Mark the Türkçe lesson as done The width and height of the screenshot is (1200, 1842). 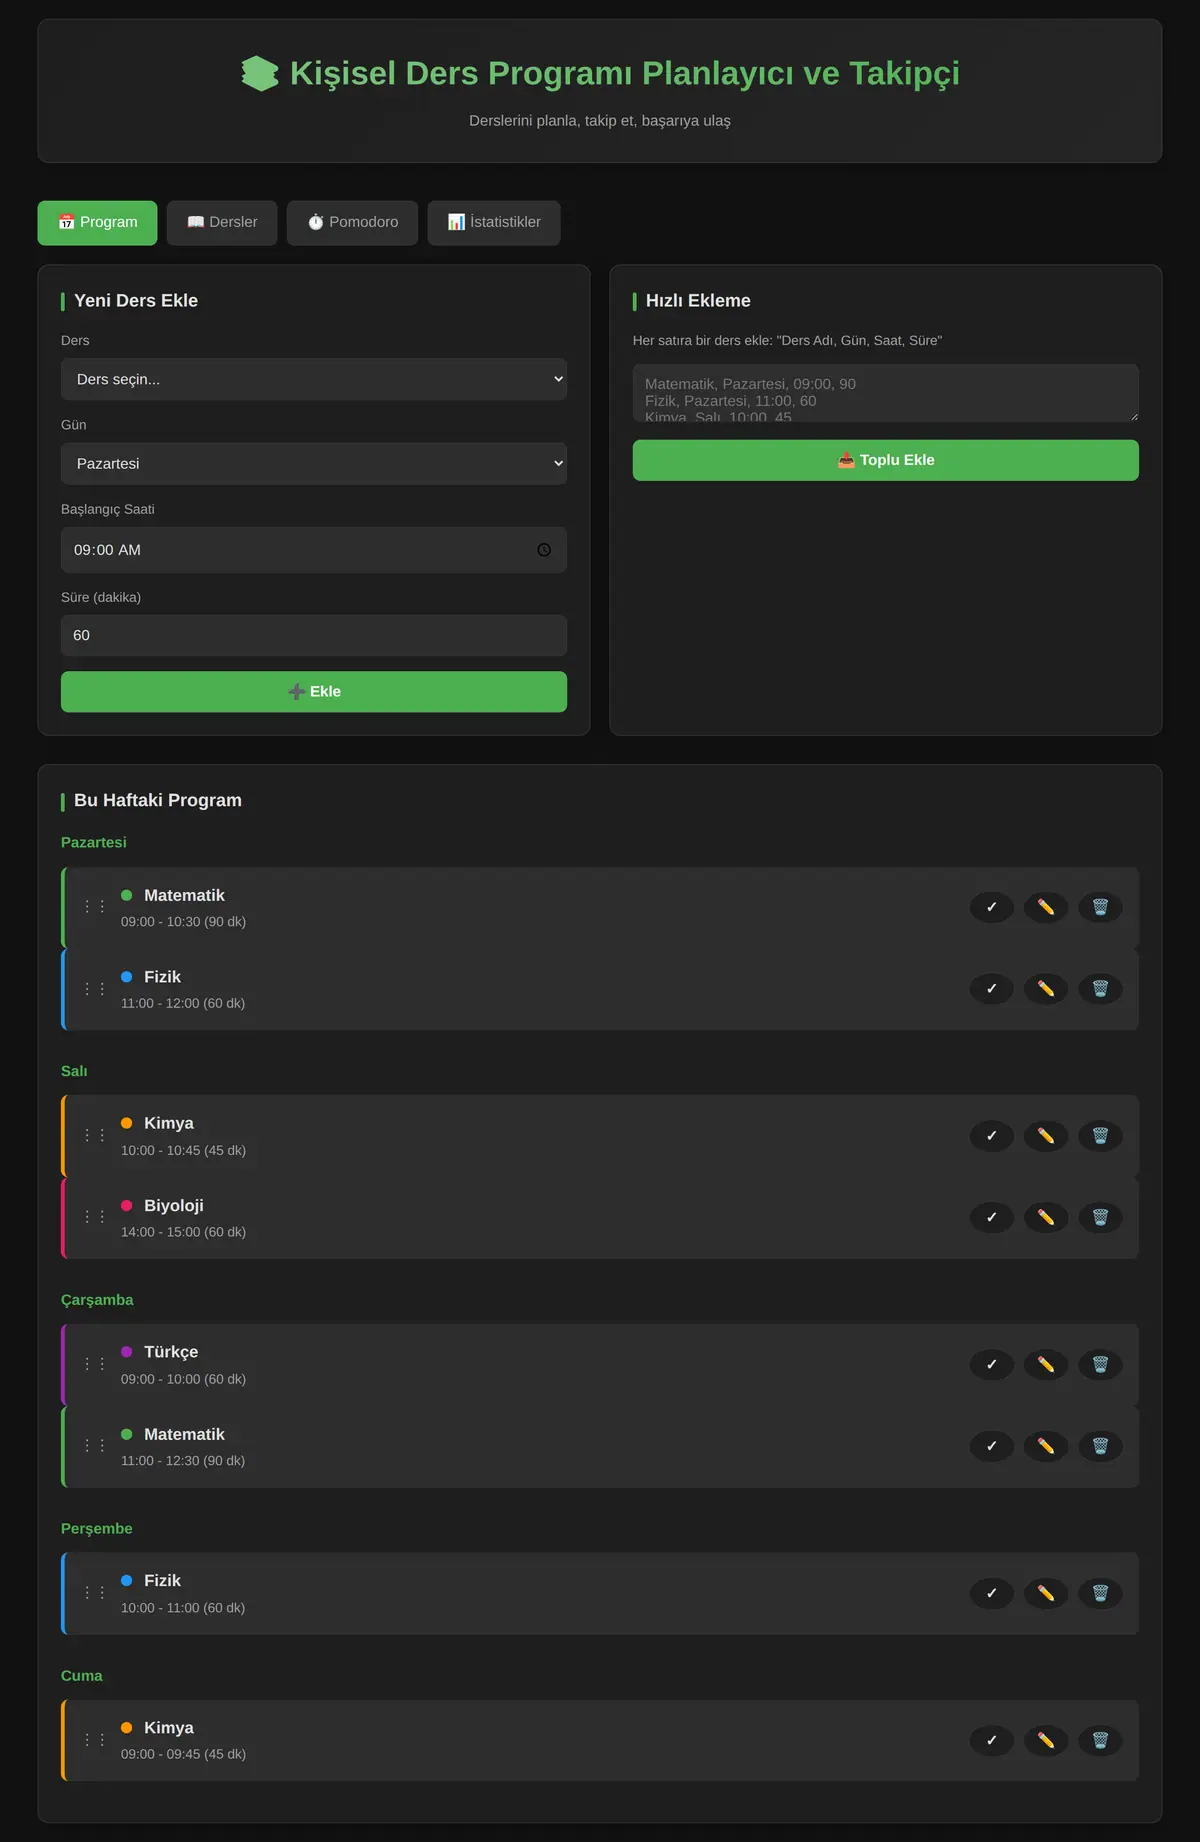point(992,1364)
